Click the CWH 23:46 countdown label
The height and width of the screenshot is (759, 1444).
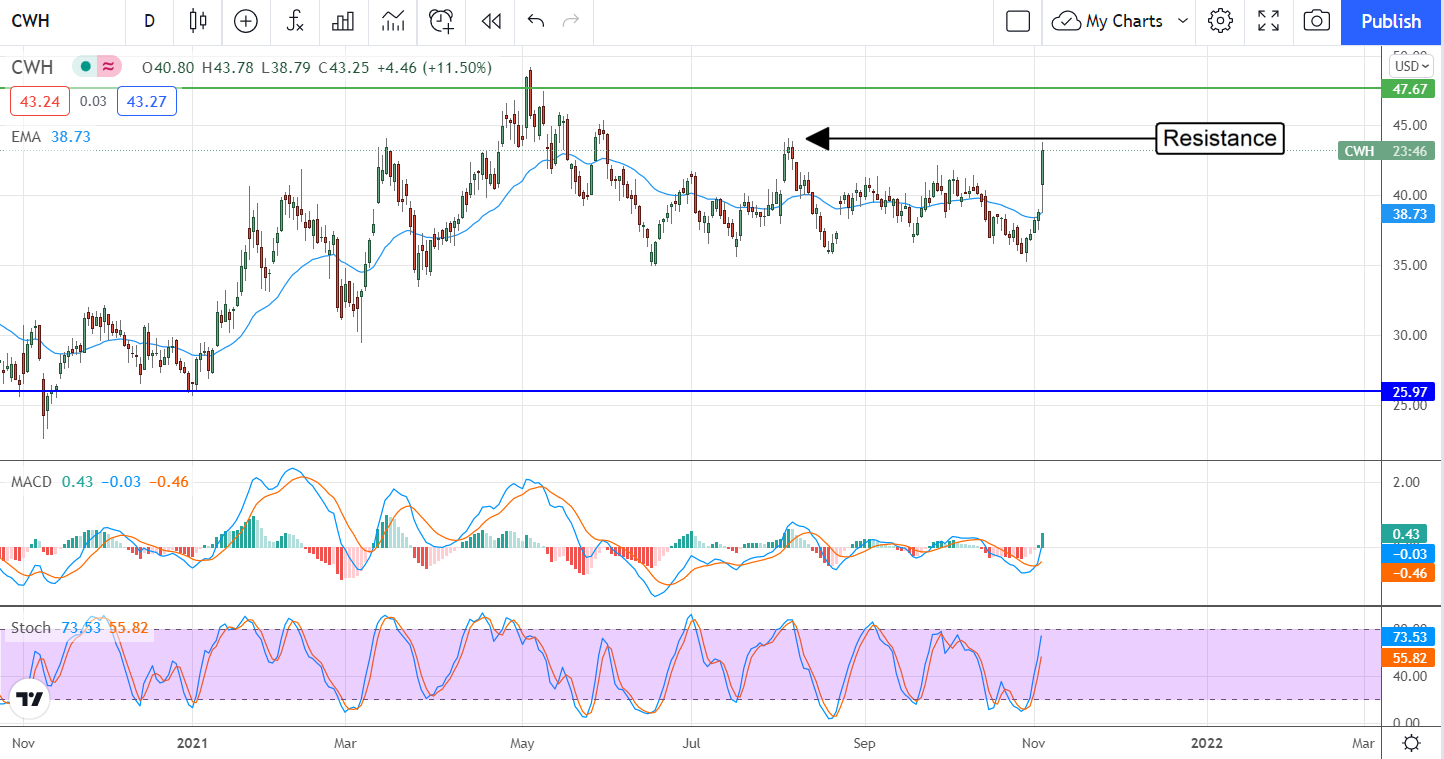coord(1386,151)
